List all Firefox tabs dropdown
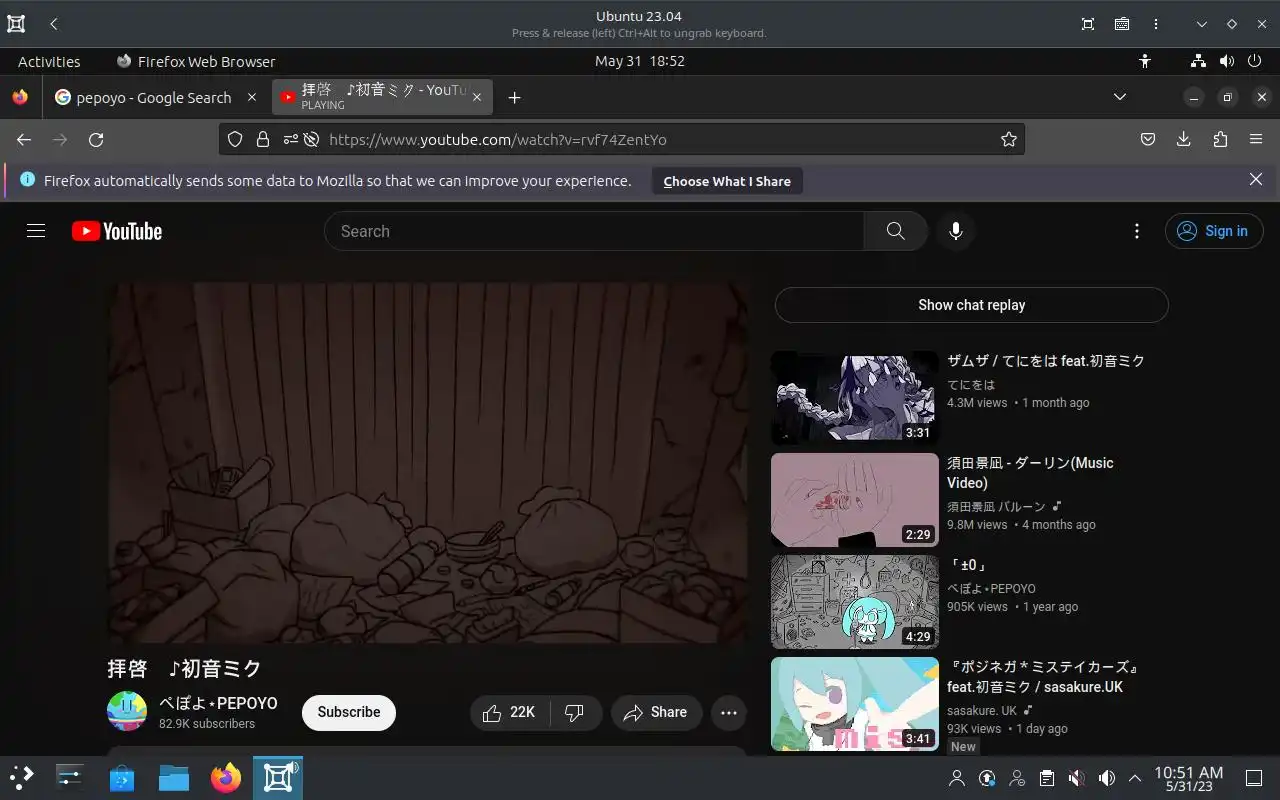Image resolution: width=1280 pixels, height=800 pixels. (1120, 97)
